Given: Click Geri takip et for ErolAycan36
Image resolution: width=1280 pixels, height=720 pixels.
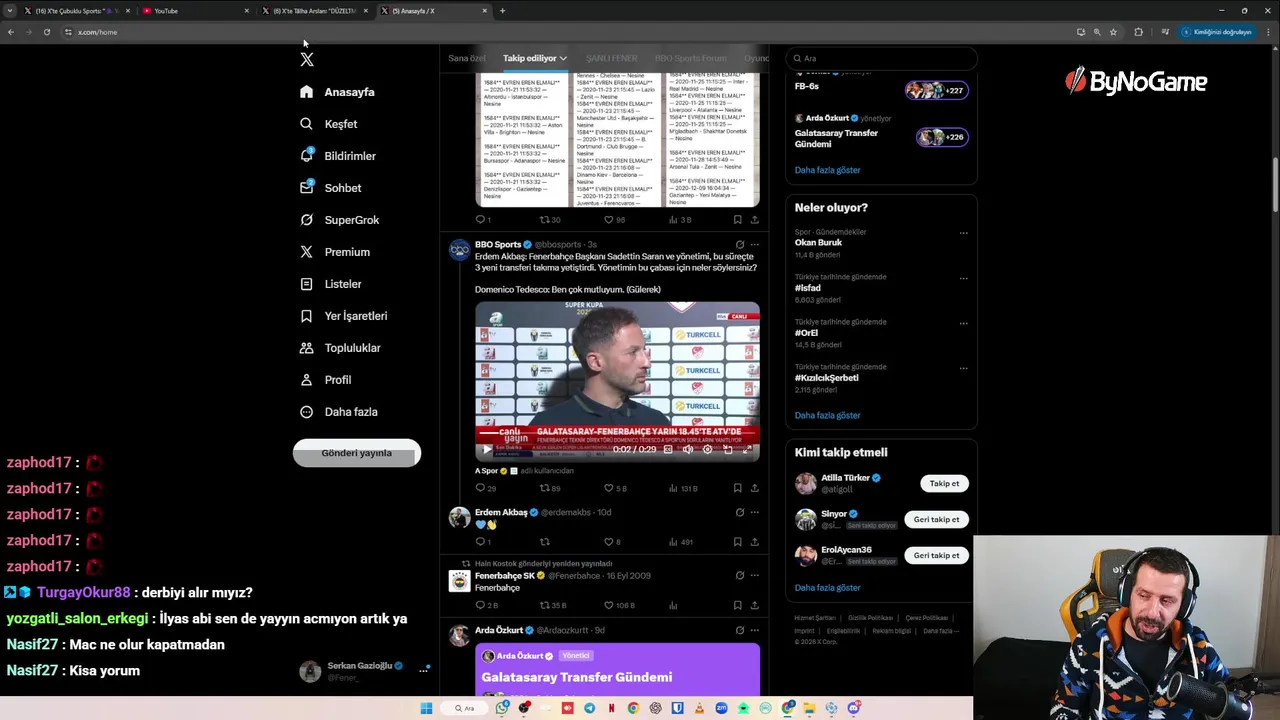Looking at the screenshot, I should coord(936,555).
